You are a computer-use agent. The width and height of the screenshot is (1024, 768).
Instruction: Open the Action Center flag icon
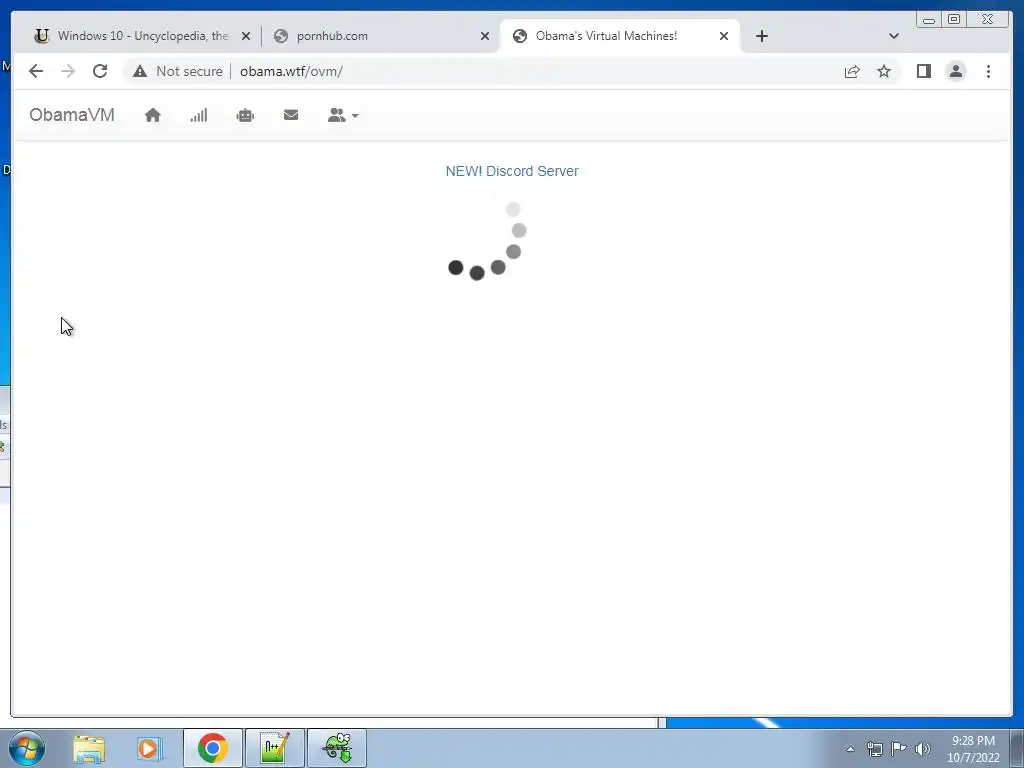[x=899, y=748]
